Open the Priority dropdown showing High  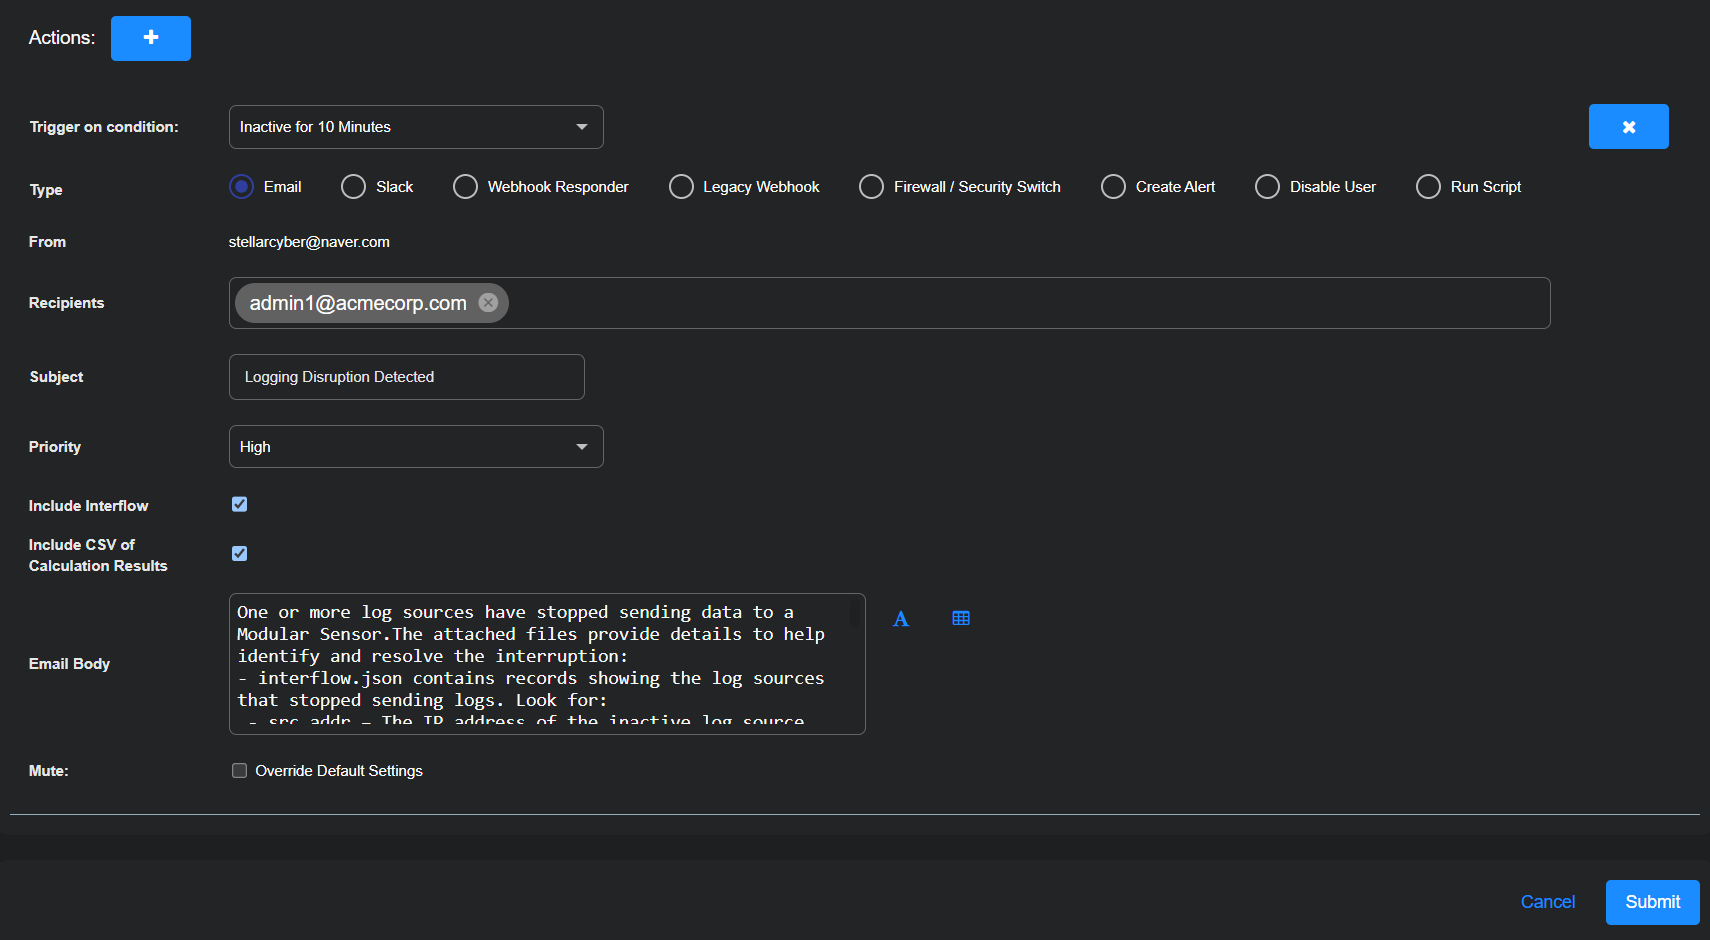tap(415, 446)
